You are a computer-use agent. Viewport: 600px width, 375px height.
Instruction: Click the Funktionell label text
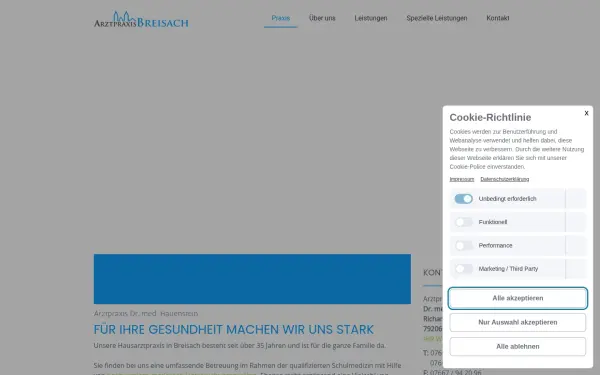(x=492, y=222)
